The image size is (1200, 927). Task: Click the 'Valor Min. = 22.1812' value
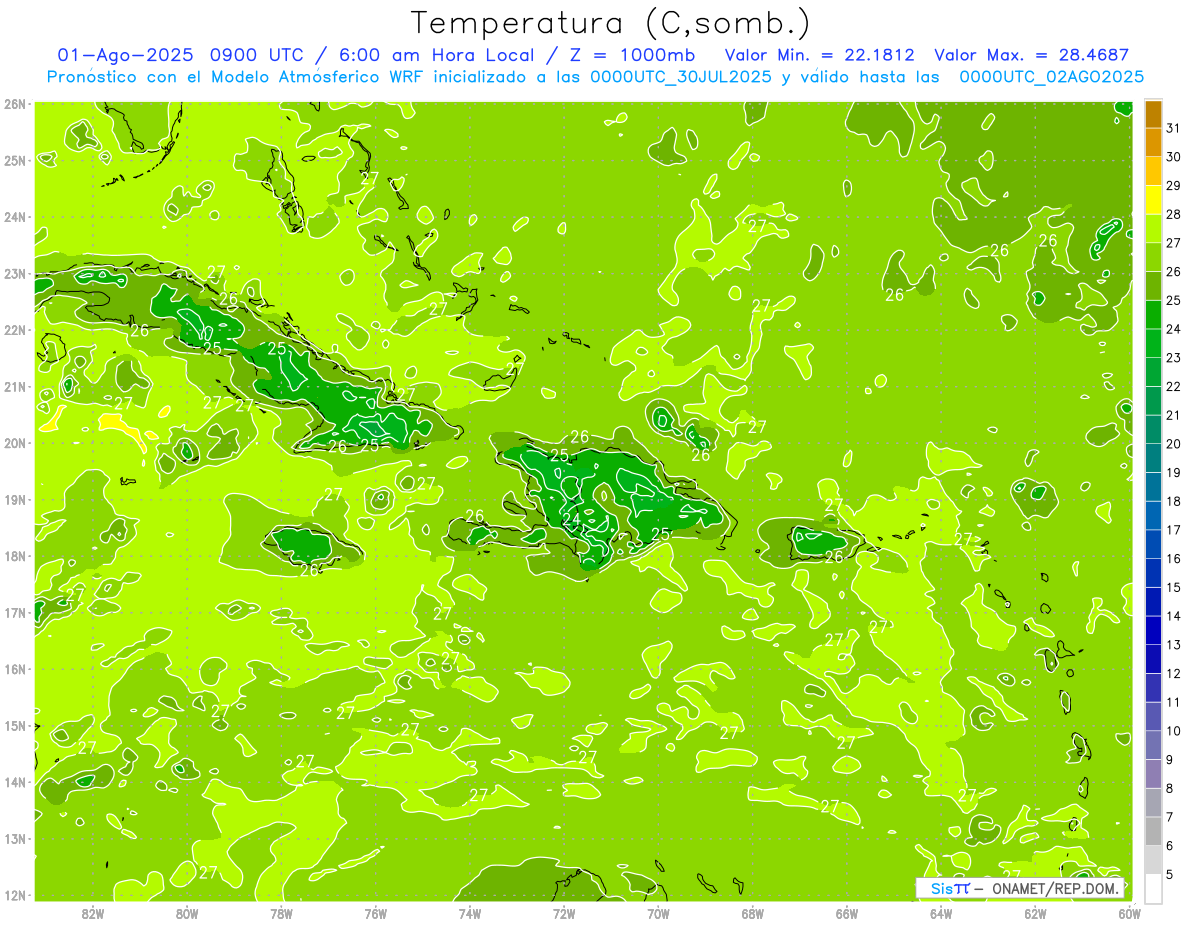818,55
